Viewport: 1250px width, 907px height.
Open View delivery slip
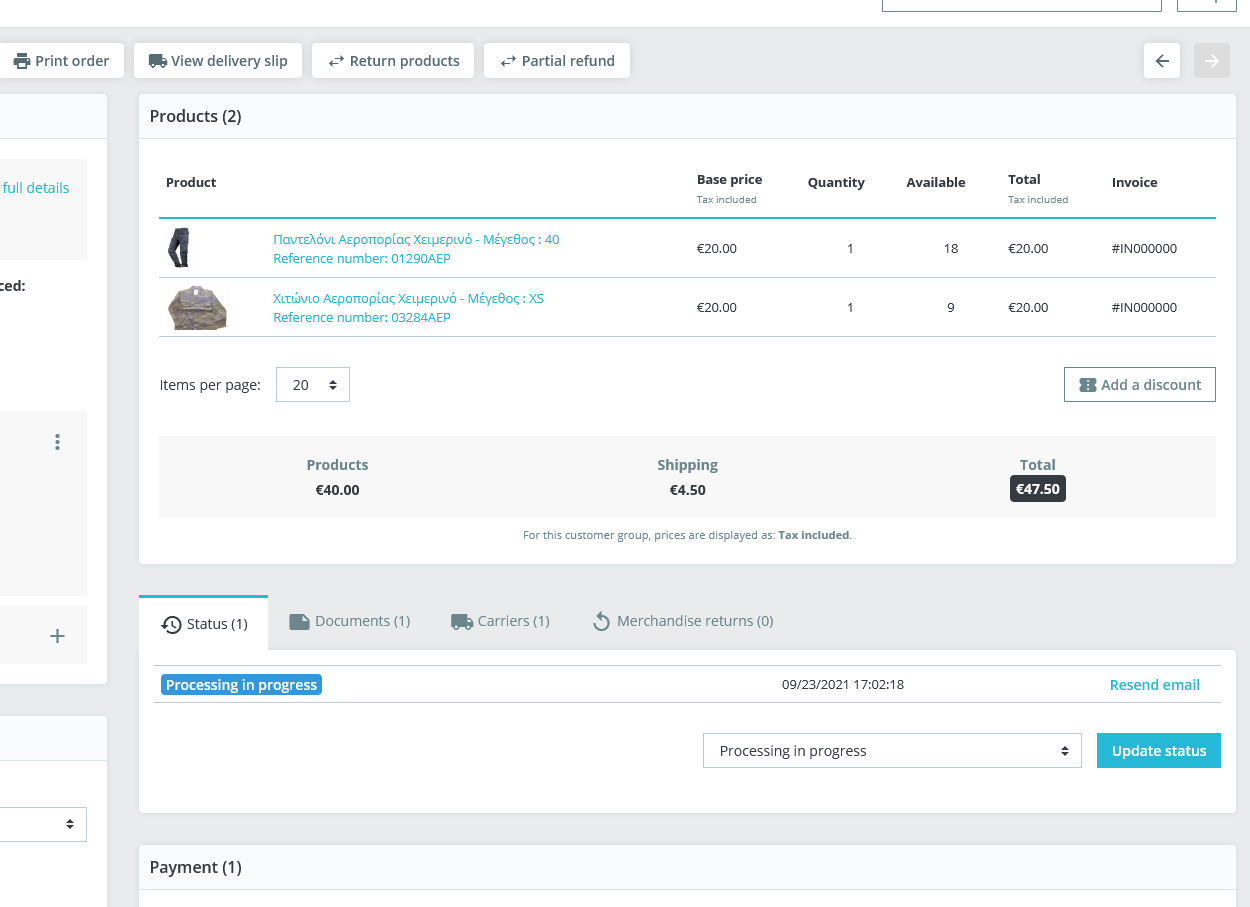tap(218, 61)
